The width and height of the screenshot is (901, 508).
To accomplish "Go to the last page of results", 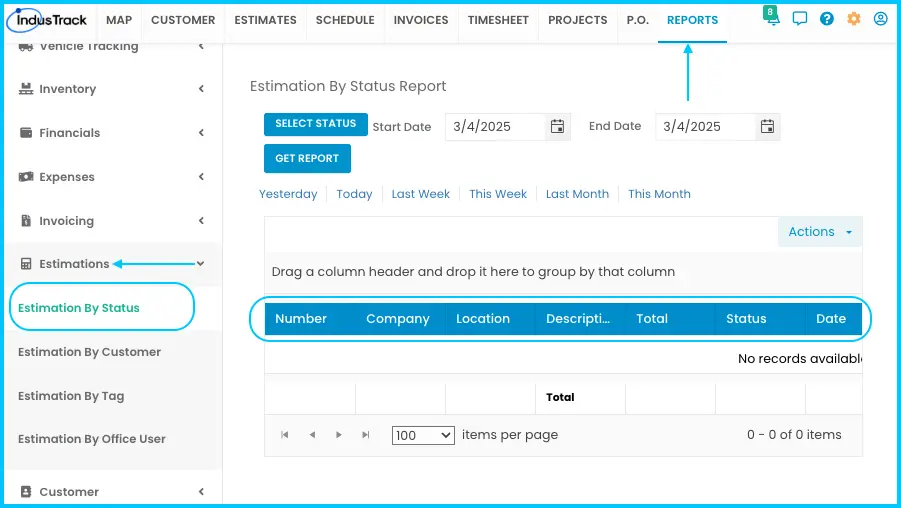I will pos(365,435).
